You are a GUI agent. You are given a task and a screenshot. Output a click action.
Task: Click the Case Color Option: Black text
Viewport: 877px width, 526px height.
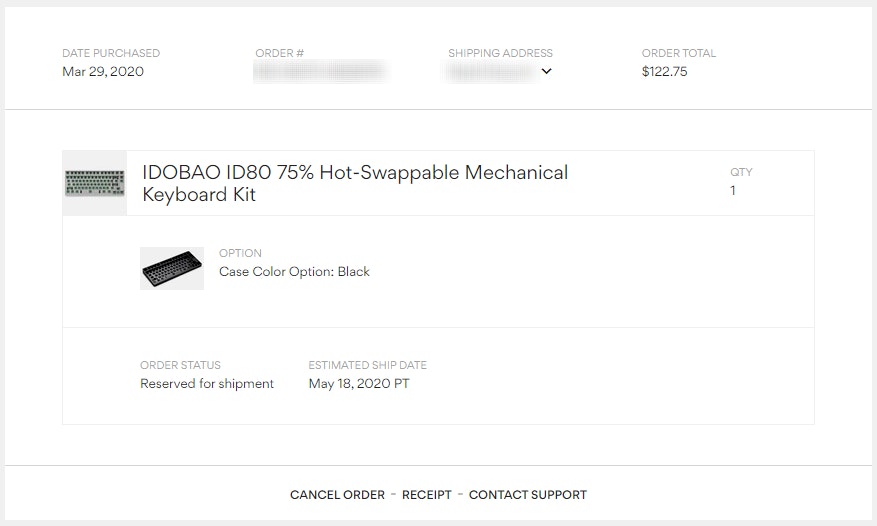[294, 272]
